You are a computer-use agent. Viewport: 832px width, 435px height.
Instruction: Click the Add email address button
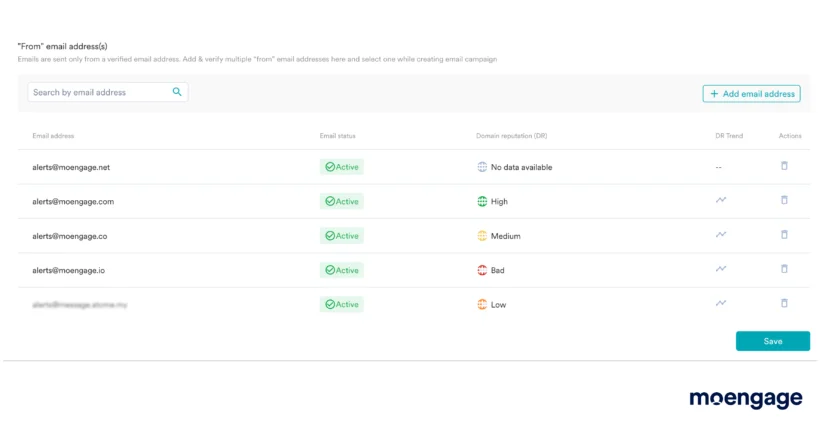coord(751,94)
